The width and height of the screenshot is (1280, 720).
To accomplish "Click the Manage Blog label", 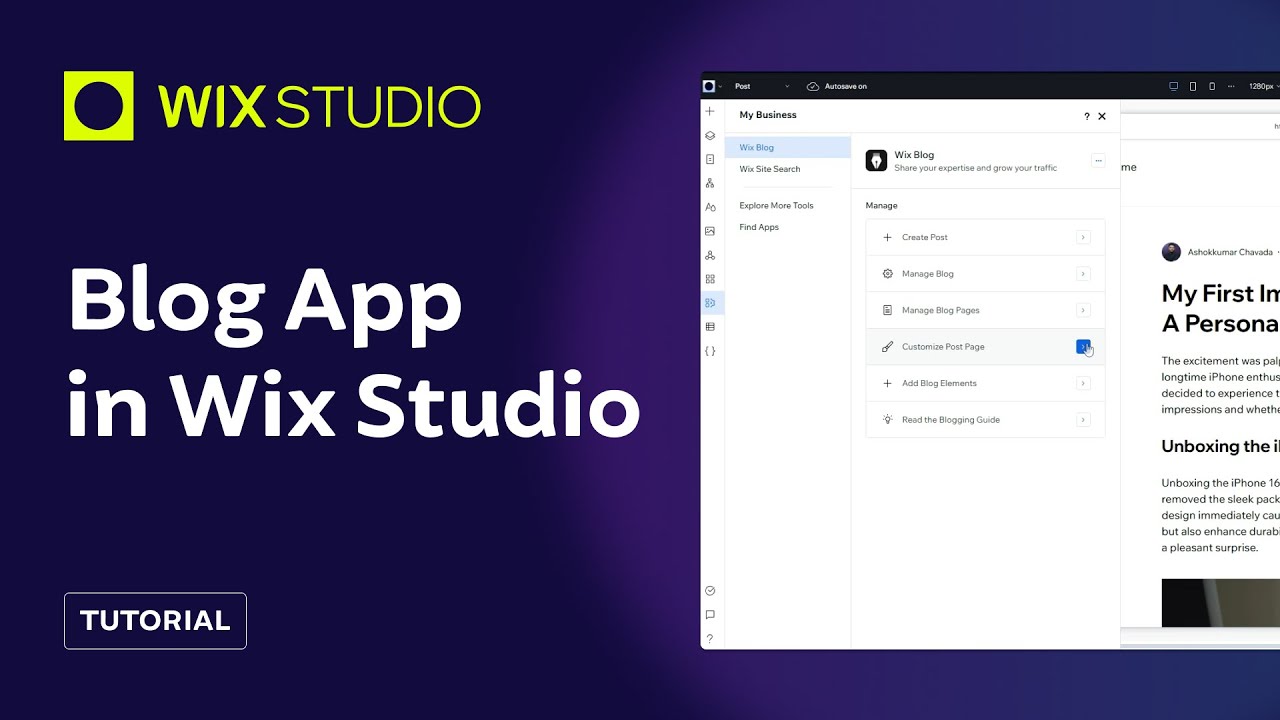I will [x=928, y=274].
